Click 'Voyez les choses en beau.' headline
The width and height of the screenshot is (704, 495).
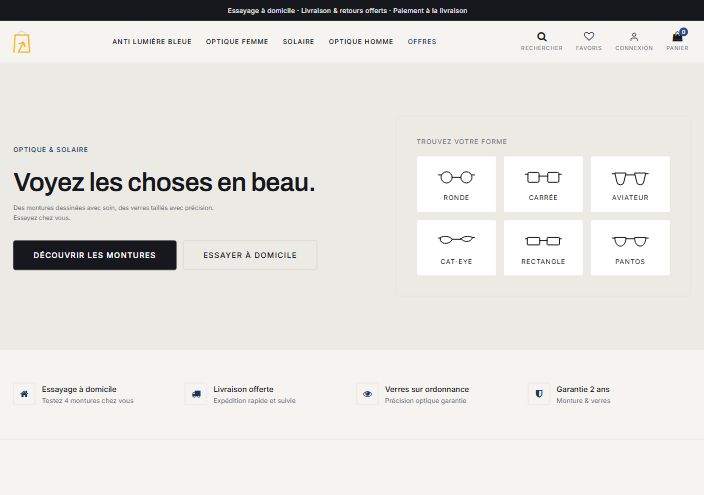pyautogui.click(x=164, y=182)
